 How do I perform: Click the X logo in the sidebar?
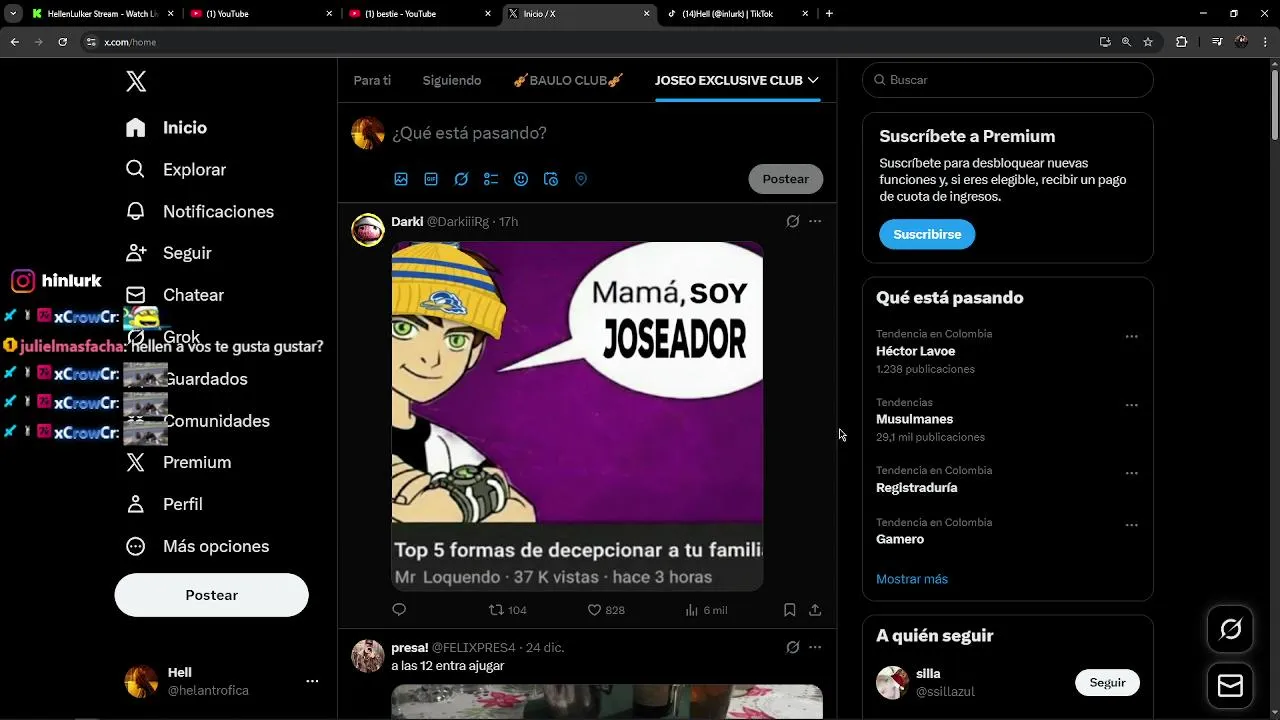click(136, 81)
